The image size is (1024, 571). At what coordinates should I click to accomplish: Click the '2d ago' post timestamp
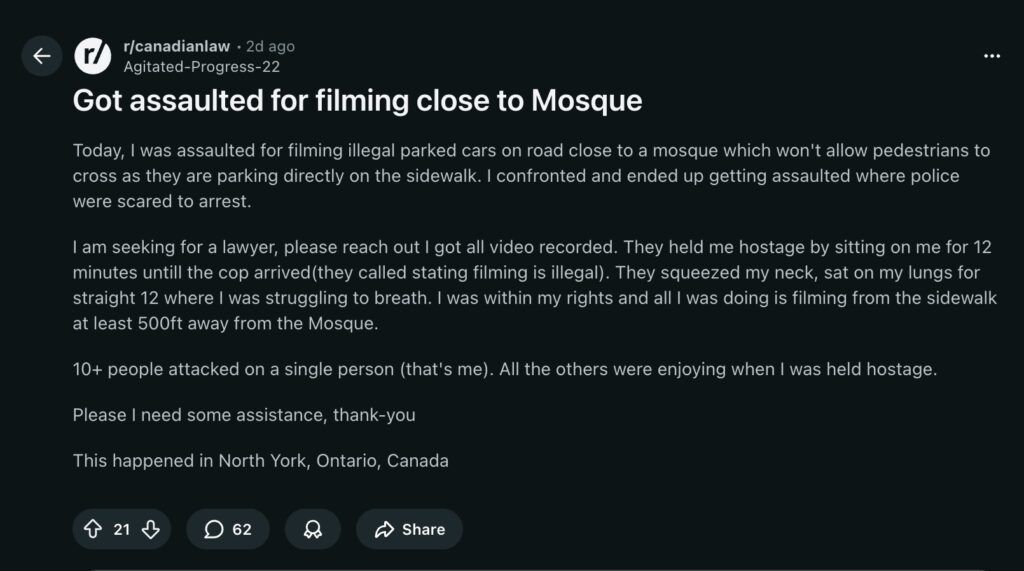click(270, 46)
